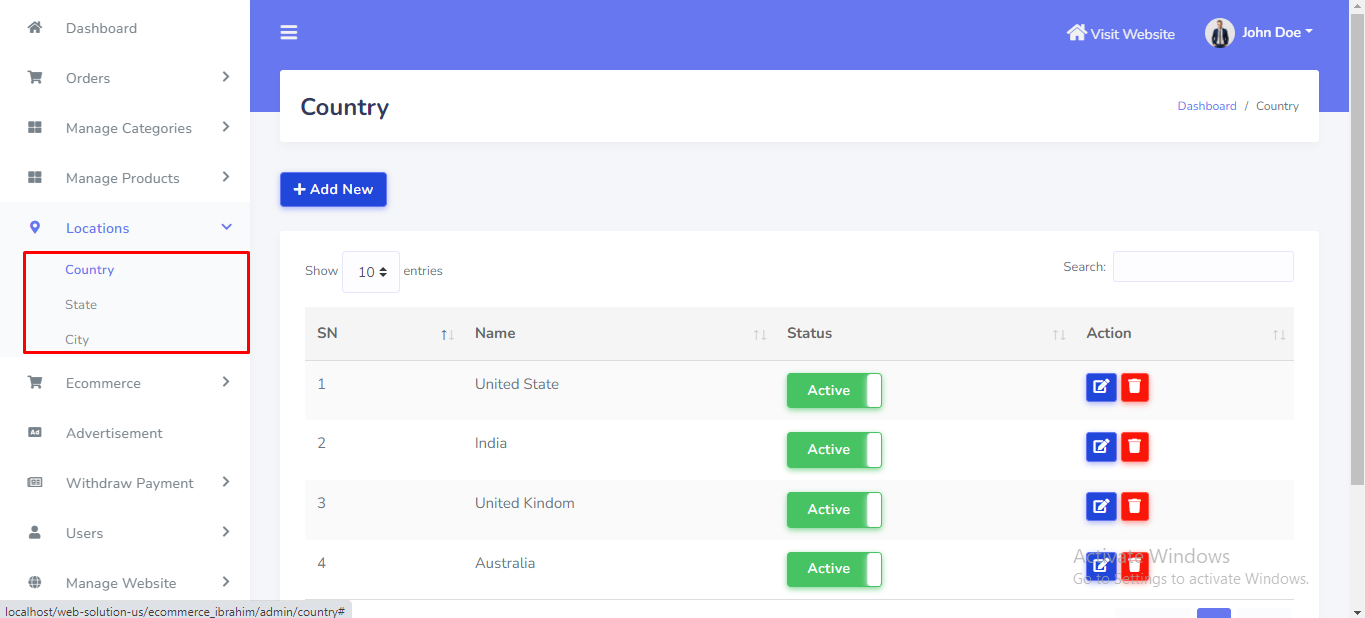
Task: Click into the Search input field
Action: [1203, 267]
